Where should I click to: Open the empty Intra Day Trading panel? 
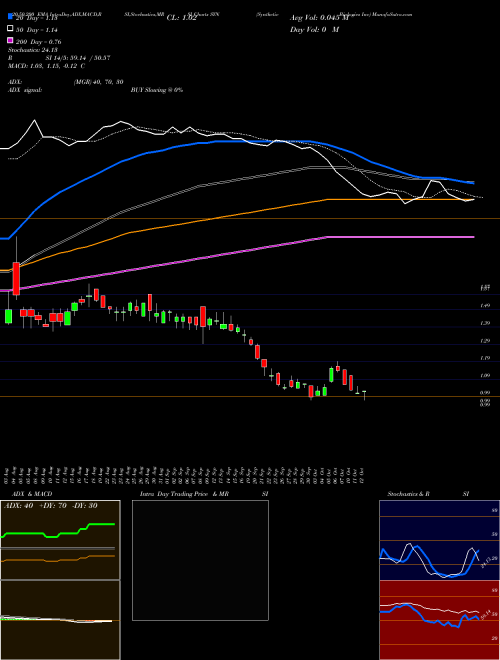(x=200, y=560)
